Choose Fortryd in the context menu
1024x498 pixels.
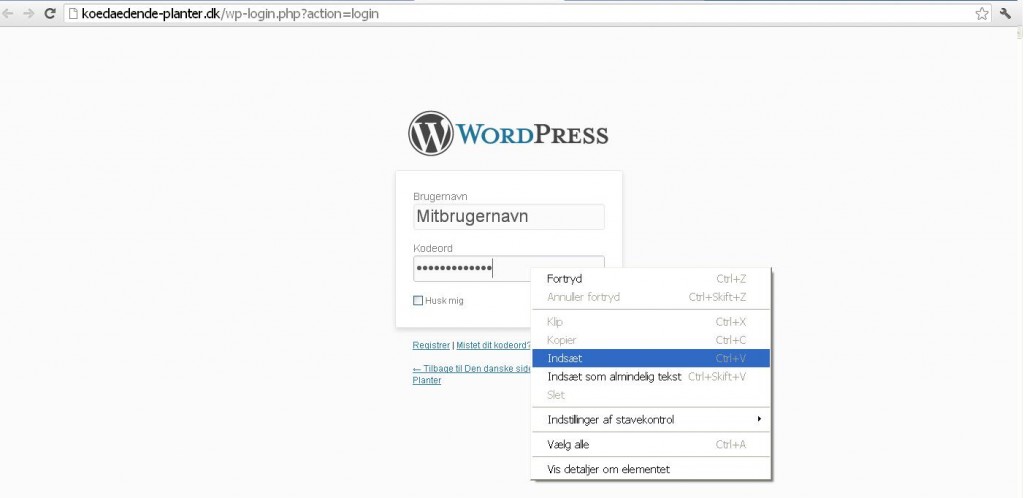(651, 279)
